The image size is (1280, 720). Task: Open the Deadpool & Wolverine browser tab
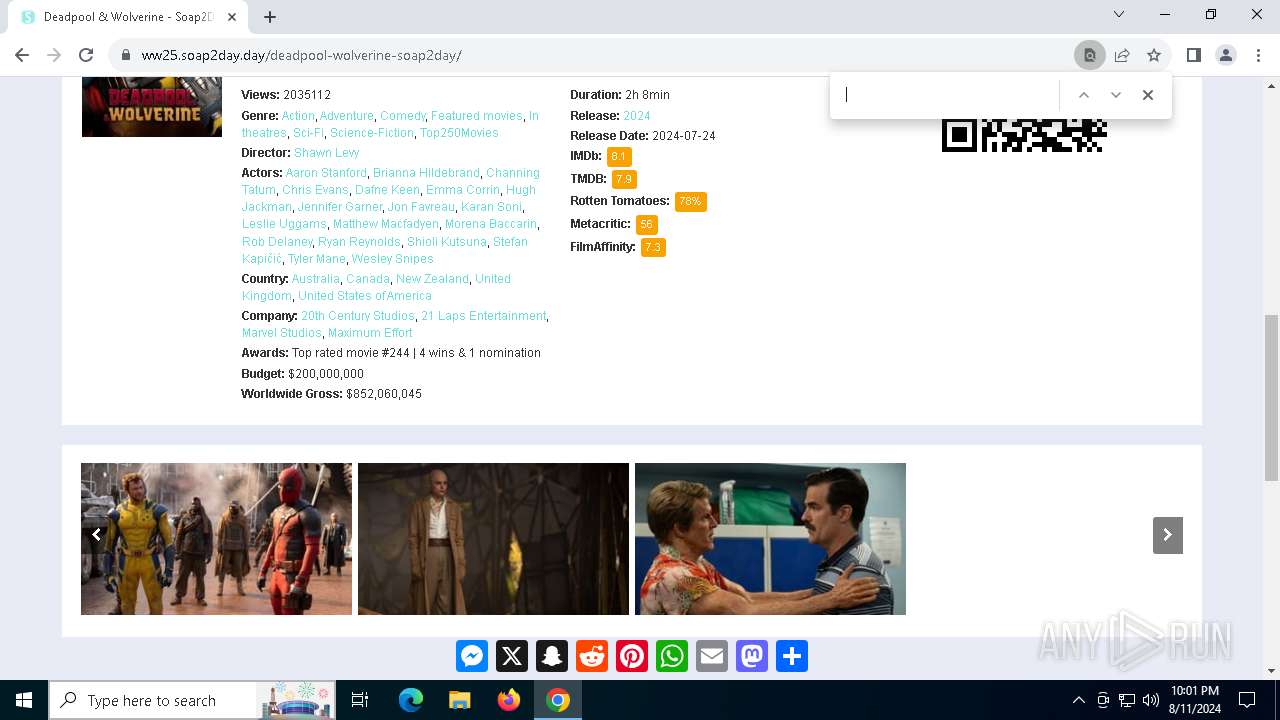pyautogui.click(x=128, y=17)
